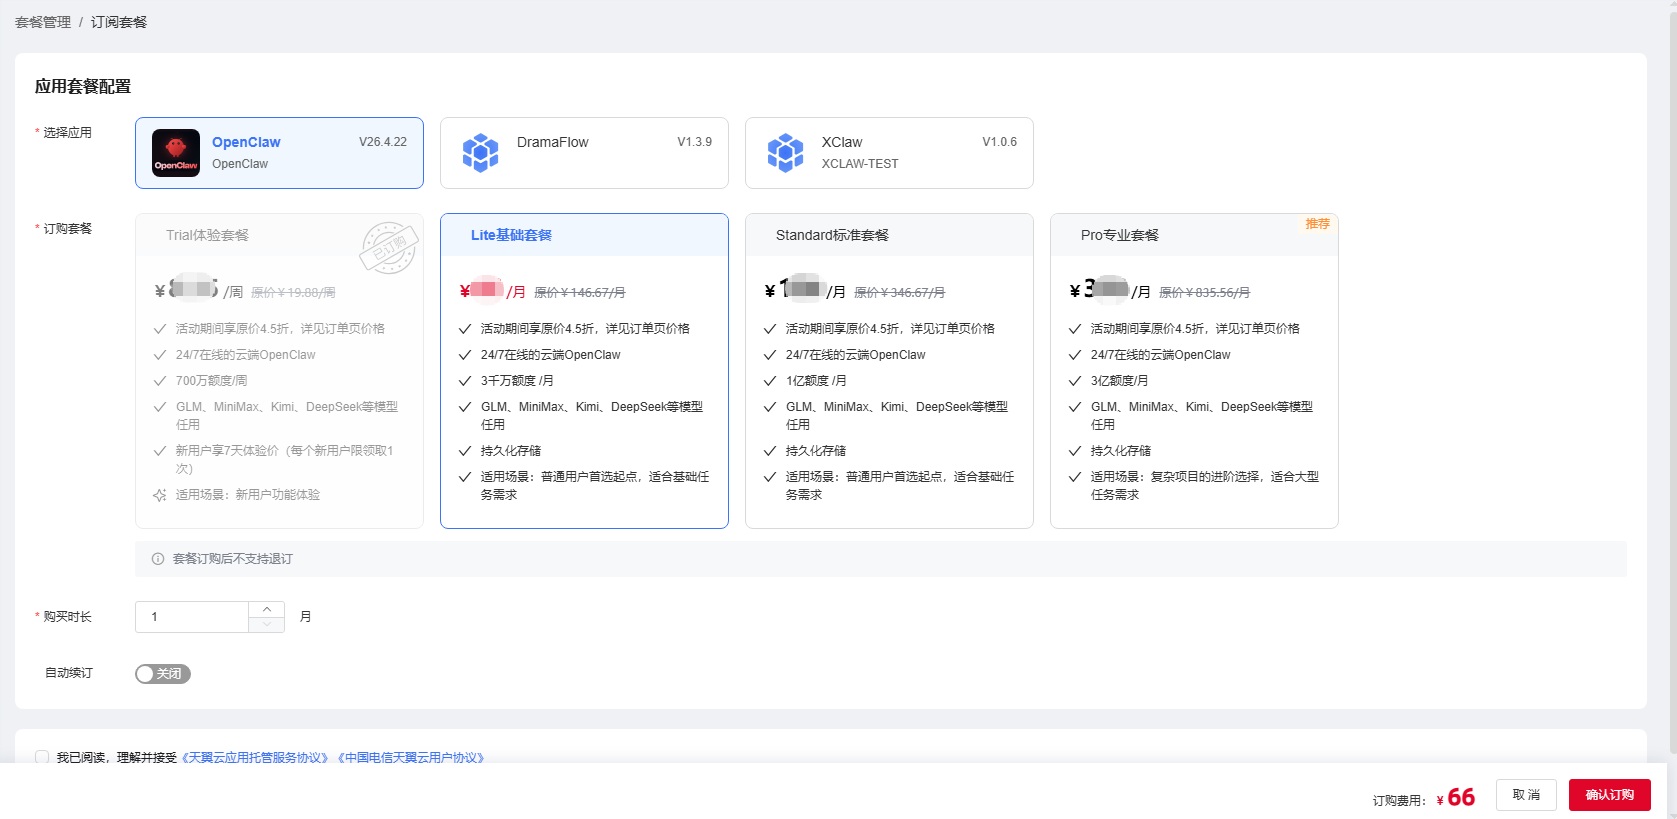Click the 3千万额度 /月 feature line
Screen dimensions: 1677x819
click(x=517, y=381)
